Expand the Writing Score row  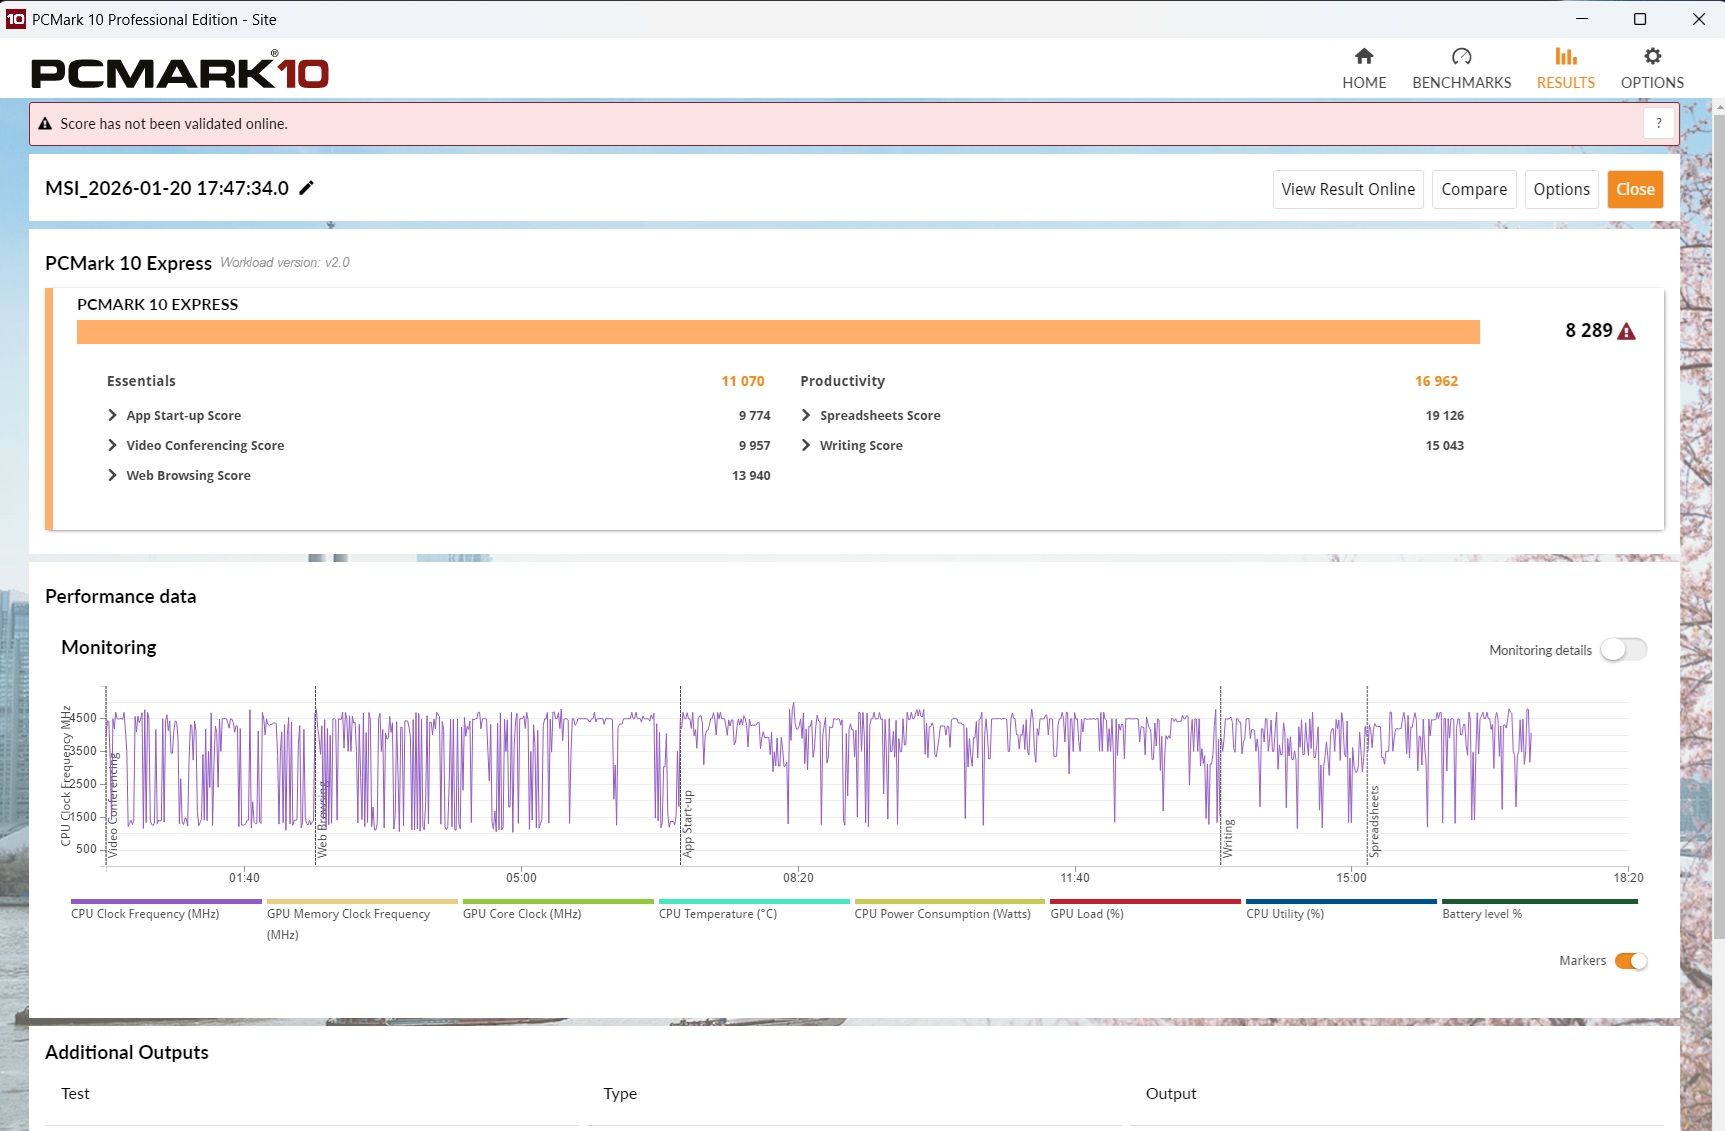pos(806,446)
